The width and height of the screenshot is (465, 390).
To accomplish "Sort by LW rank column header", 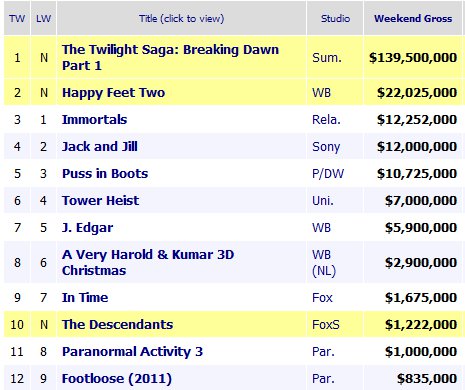I will coord(43,18).
